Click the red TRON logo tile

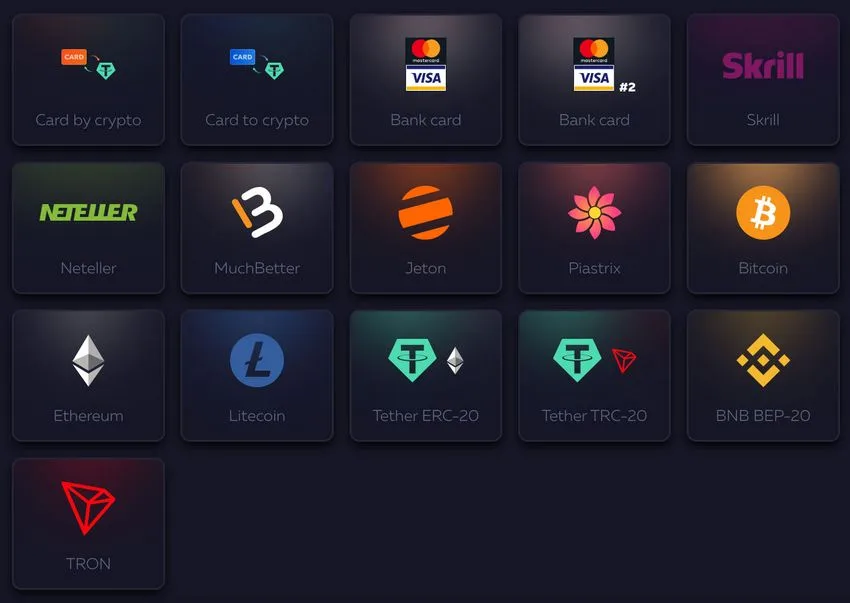88,523
